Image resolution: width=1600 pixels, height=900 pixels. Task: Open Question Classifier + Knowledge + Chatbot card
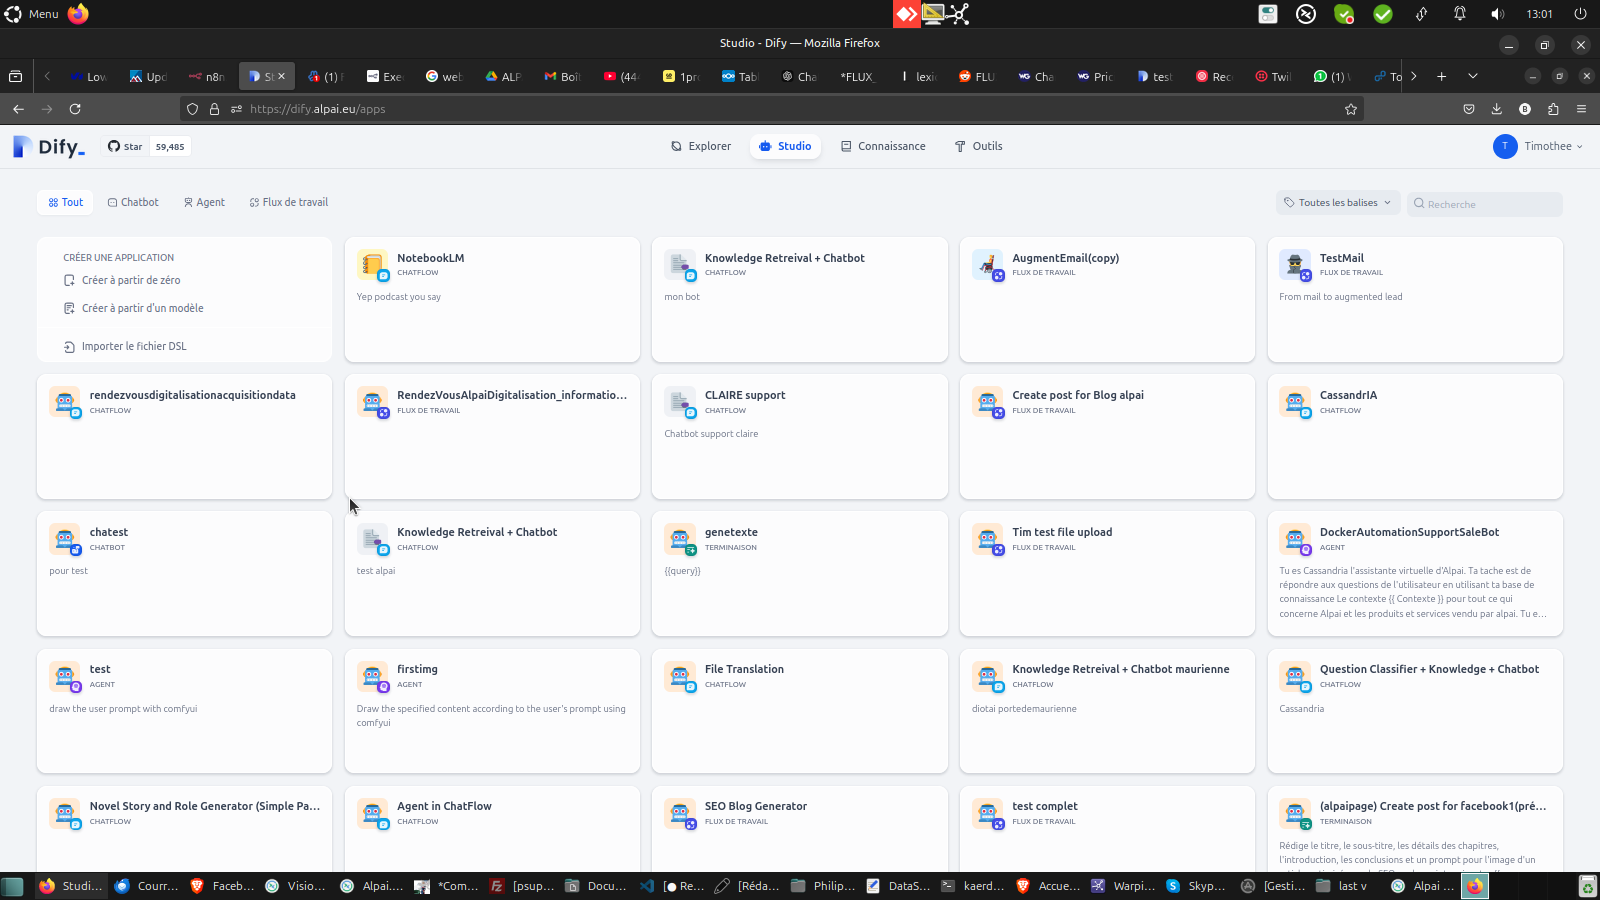click(1415, 710)
